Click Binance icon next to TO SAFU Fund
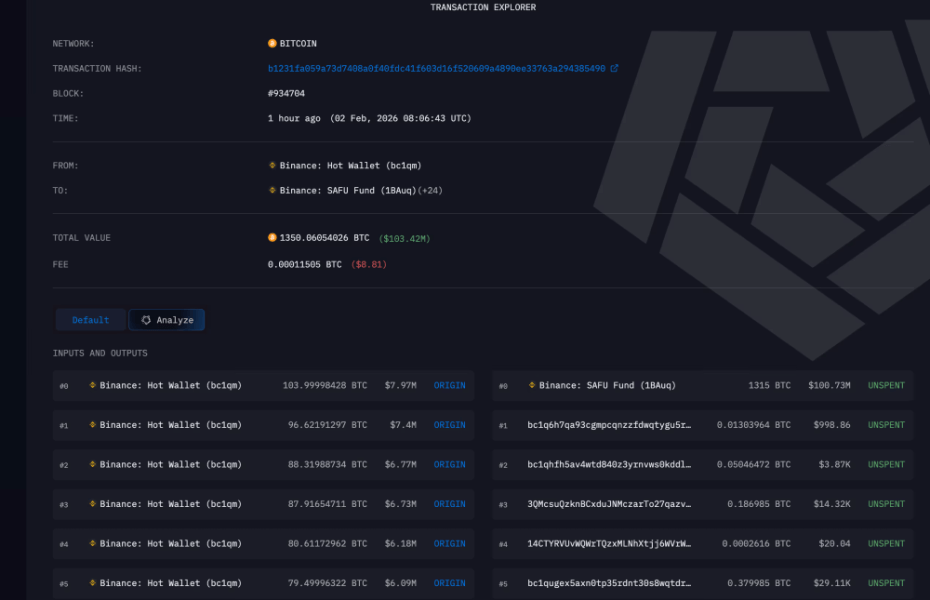Screen dimensions: 930x600 tap(272, 190)
